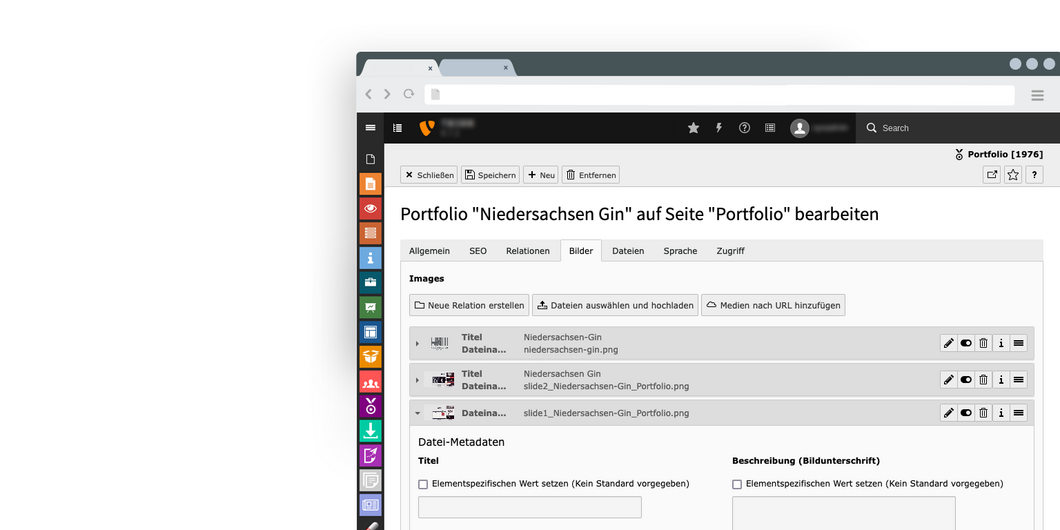
Task: Enable element-specific value for Titel
Action: click(423, 484)
